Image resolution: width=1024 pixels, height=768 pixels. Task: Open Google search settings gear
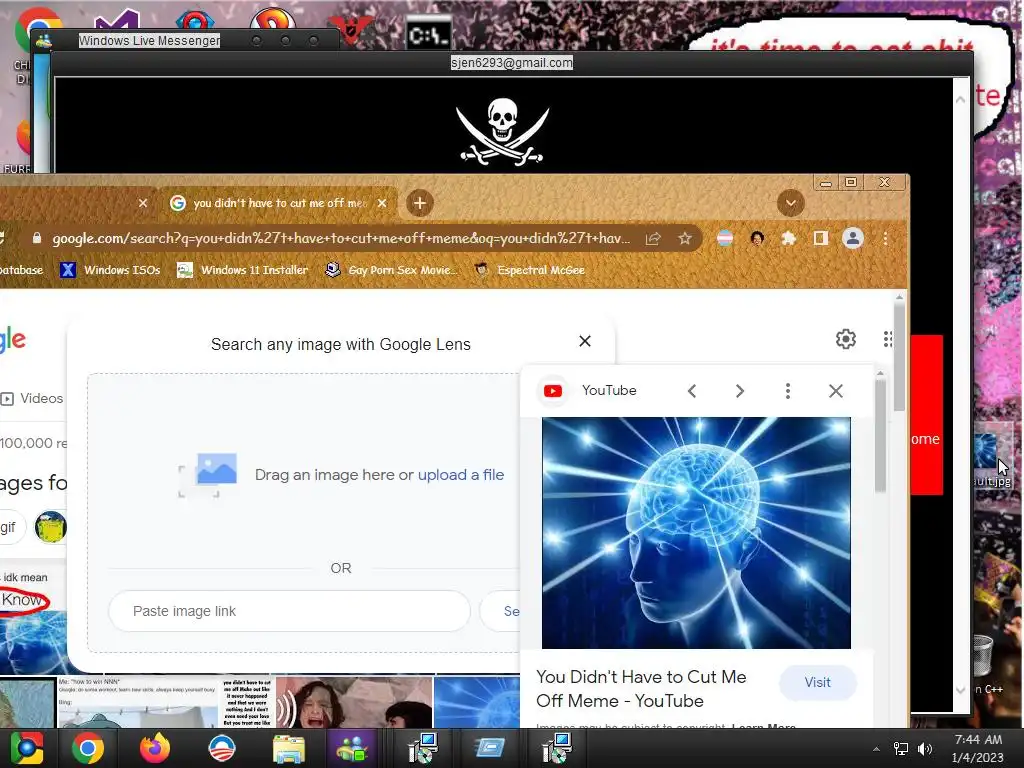click(846, 339)
